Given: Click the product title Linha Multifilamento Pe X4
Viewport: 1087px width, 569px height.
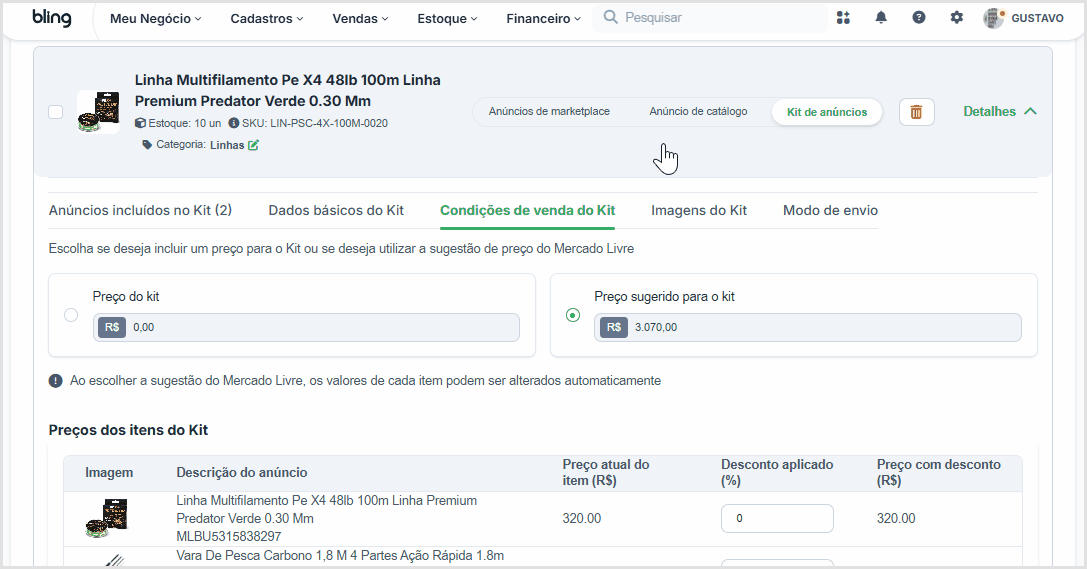Looking at the screenshot, I should tap(288, 90).
